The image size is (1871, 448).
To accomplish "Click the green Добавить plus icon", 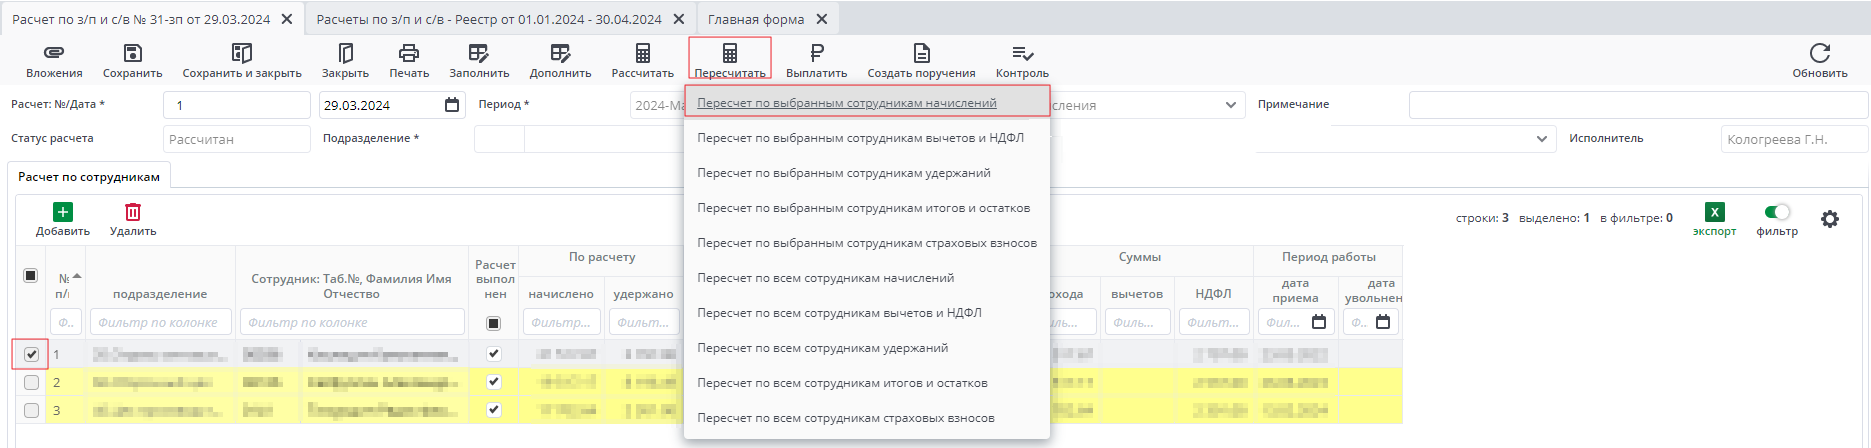I will click(63, 212).
